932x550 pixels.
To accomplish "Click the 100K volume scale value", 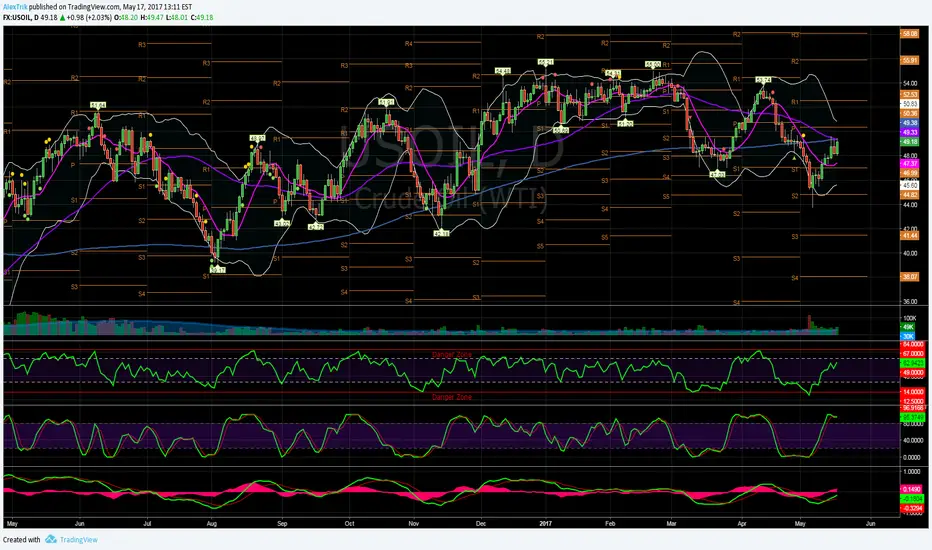I will tap(909, 318).
